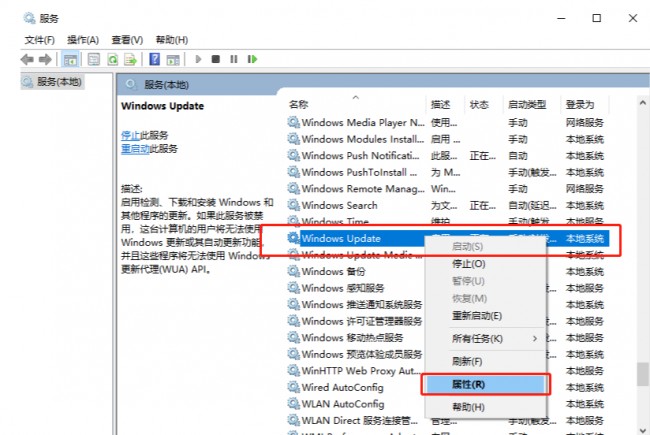Select 服务(本地) in left tree
This screenshot has width=650, height=435.
click(x=53, y=82)
